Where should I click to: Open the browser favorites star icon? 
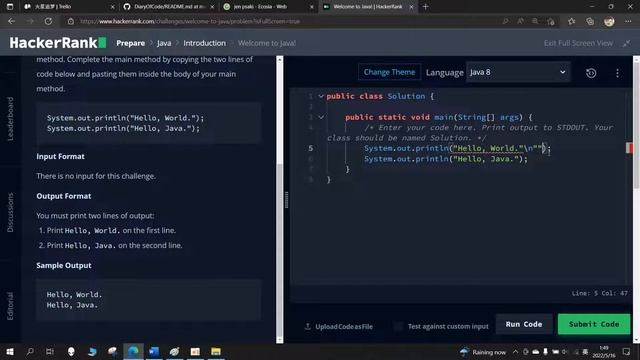click(x=571, y=21)
